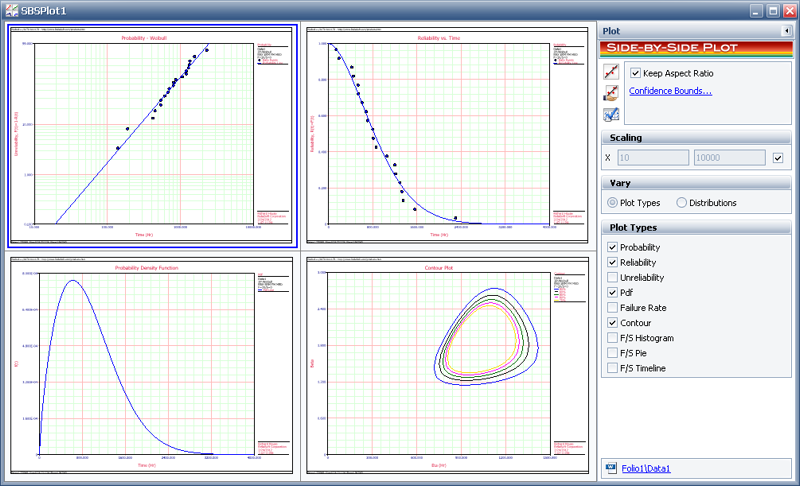800x486 pixels.
Task: Uncheck the automatic X scaling checkbox
Action: pyautogui.click(x=779, y=158)
